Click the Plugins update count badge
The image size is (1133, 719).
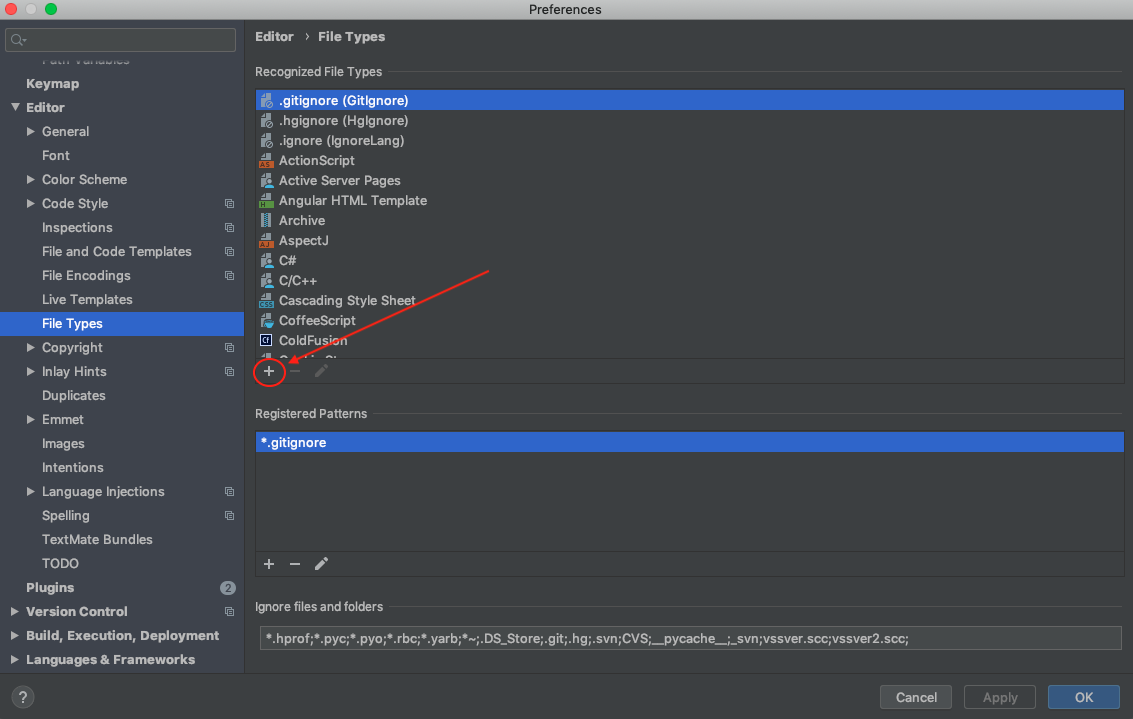[228, 587]
